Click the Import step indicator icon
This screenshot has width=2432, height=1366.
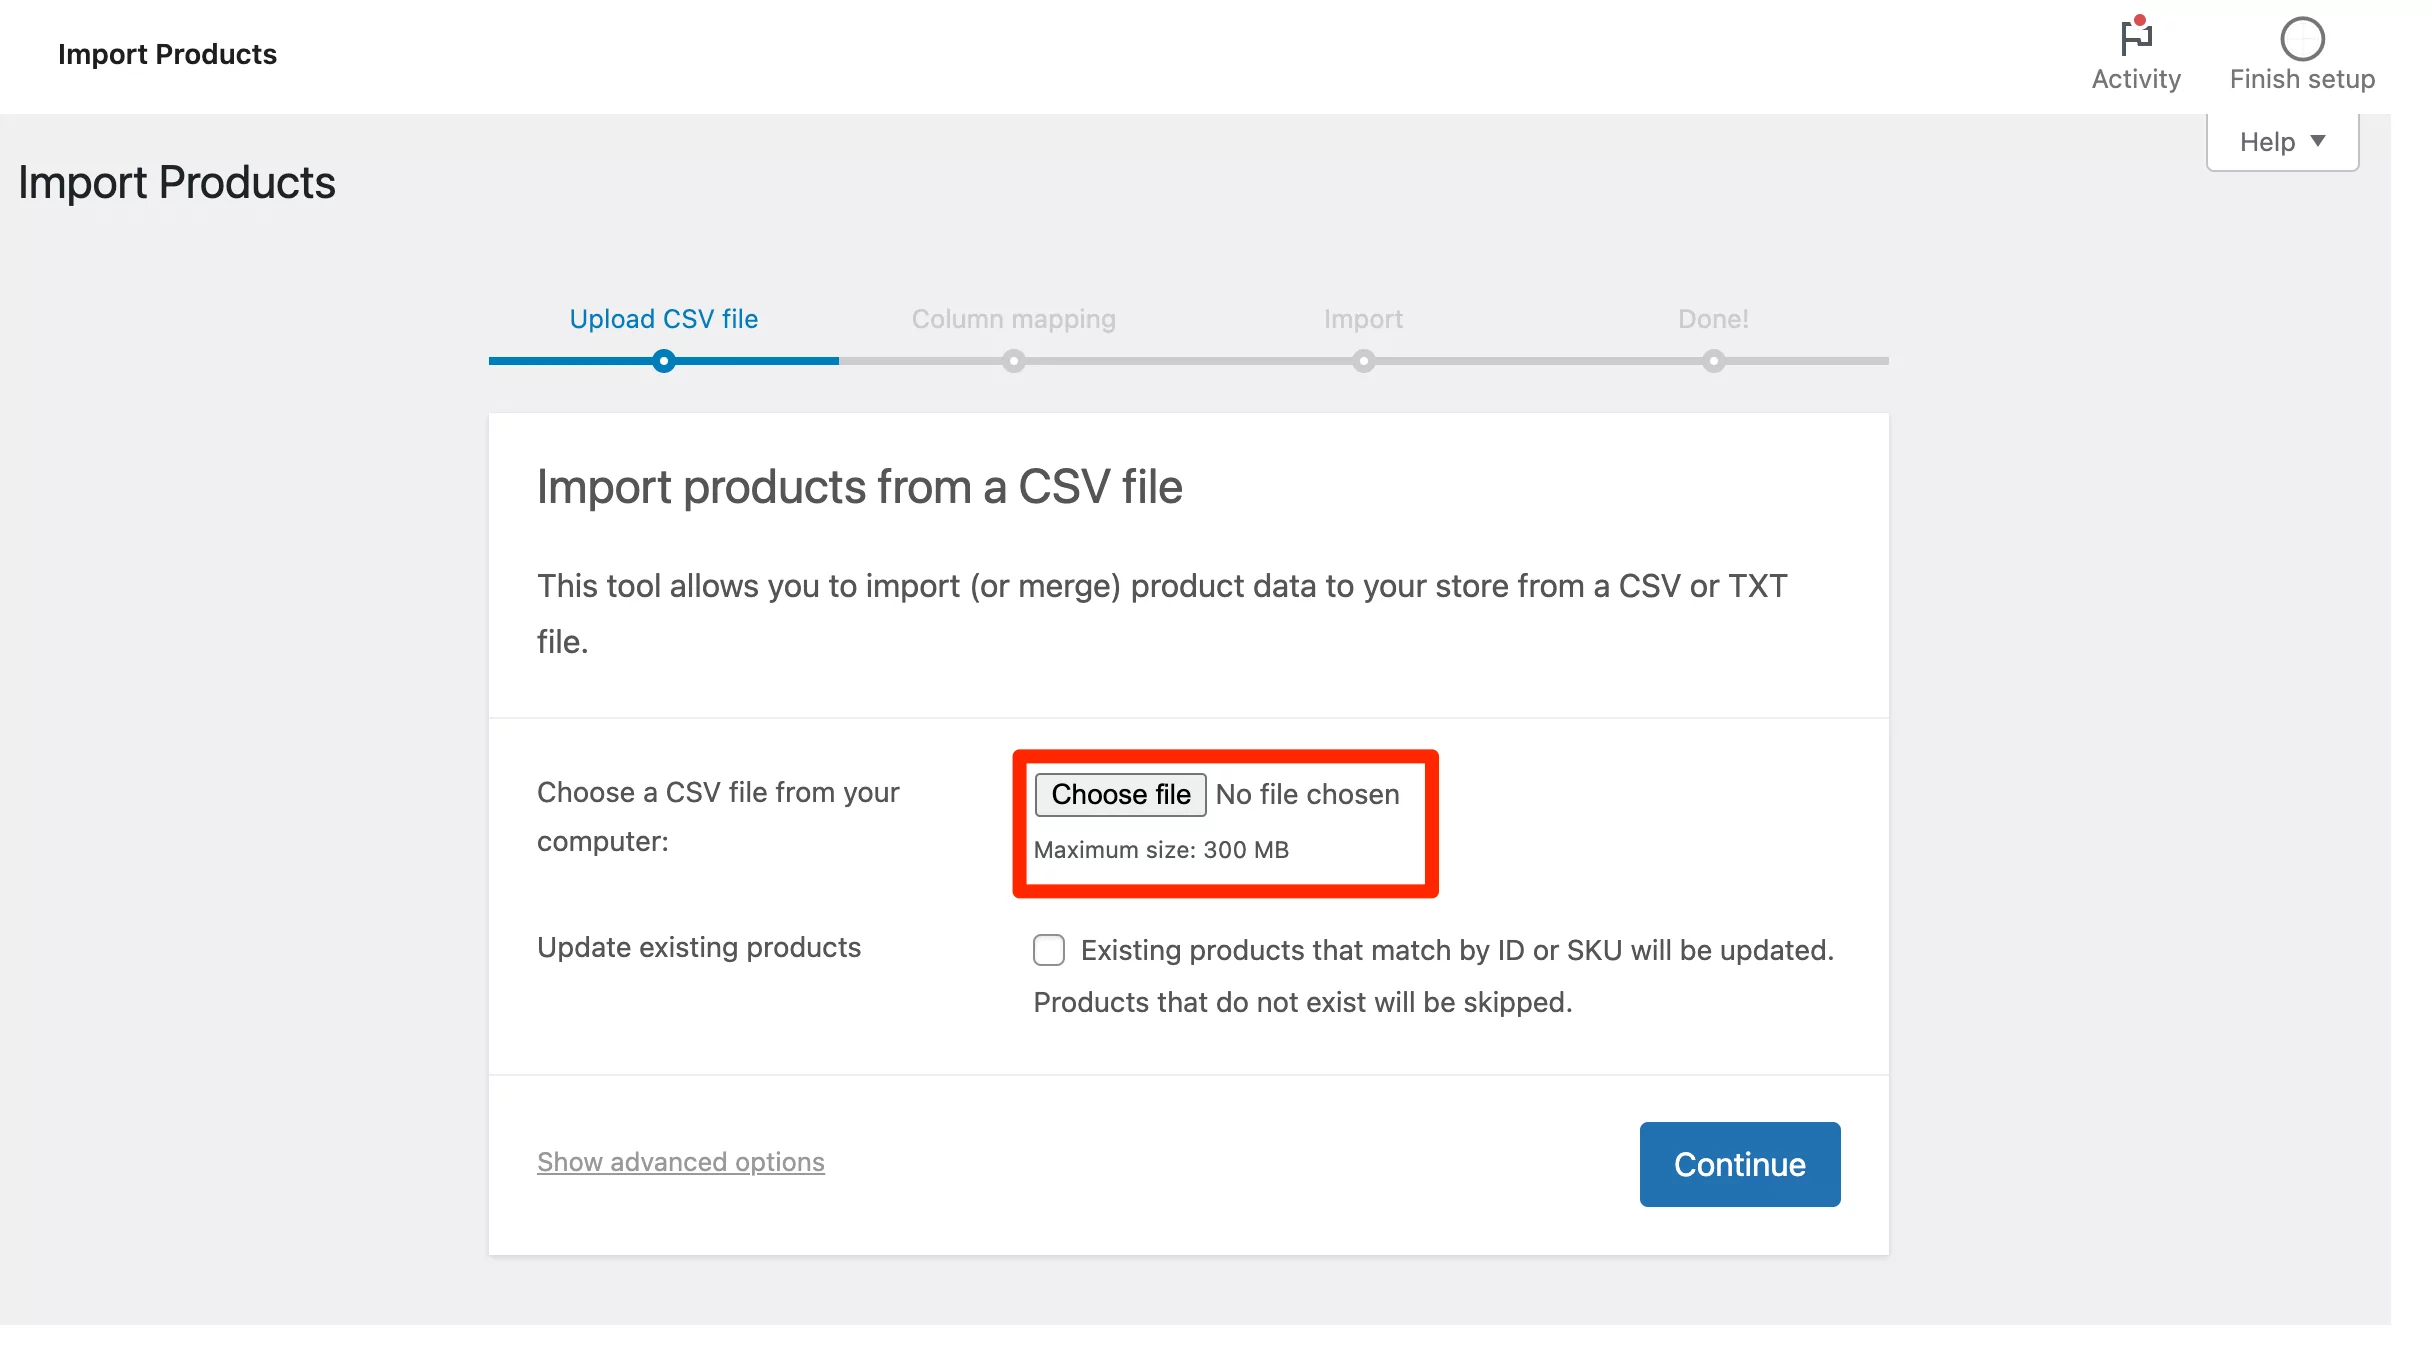[1363, 361]
